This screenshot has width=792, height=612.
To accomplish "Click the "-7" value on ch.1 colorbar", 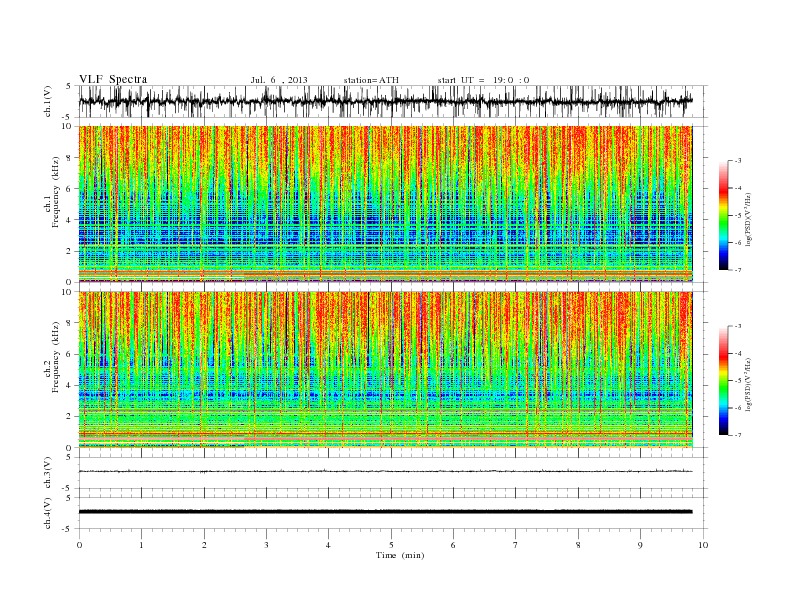I will pyautogui.click(x=738, y=270).
